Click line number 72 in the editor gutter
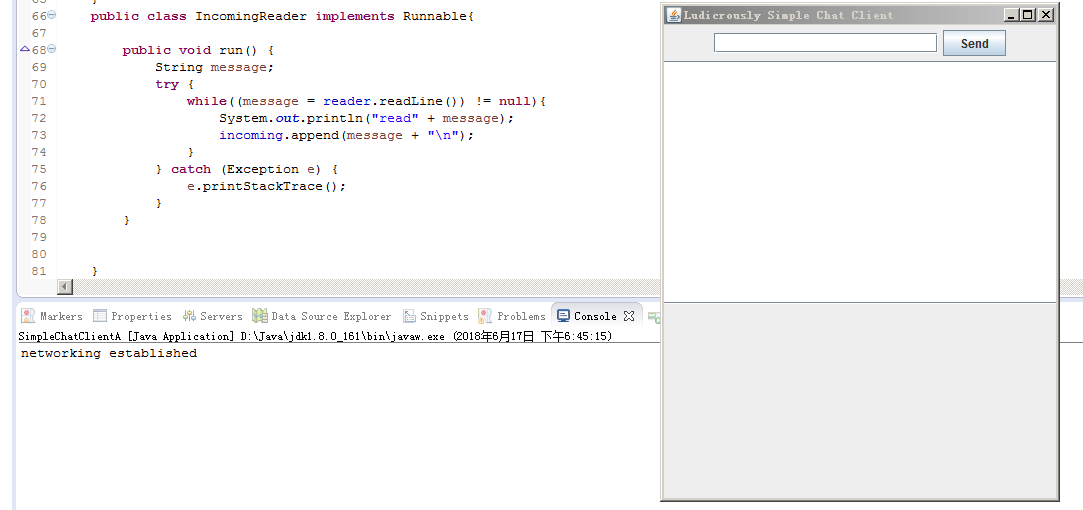The width and height of the screenshot is (1083, 510). click(39, 118)
